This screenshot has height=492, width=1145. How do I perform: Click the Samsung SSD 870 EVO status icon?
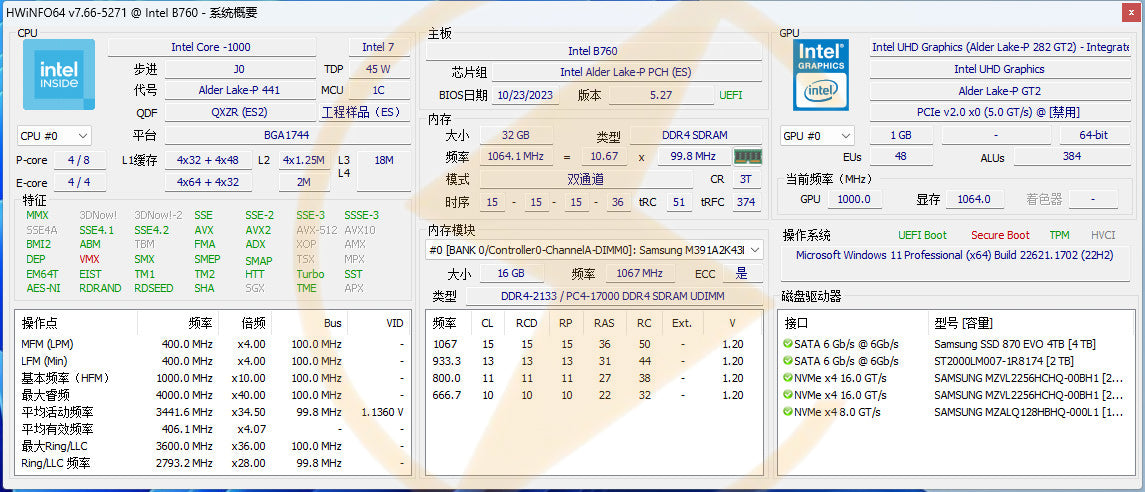pos(786,344)
